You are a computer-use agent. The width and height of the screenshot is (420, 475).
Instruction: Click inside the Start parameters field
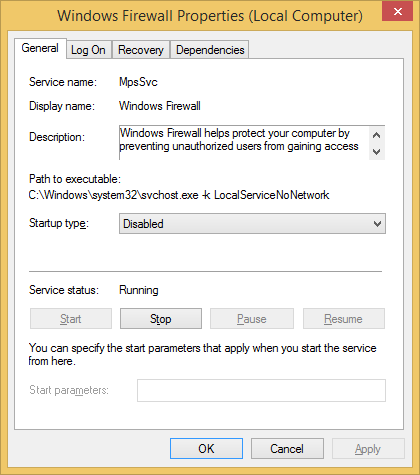pyautogui.click(x=261, y=390)
